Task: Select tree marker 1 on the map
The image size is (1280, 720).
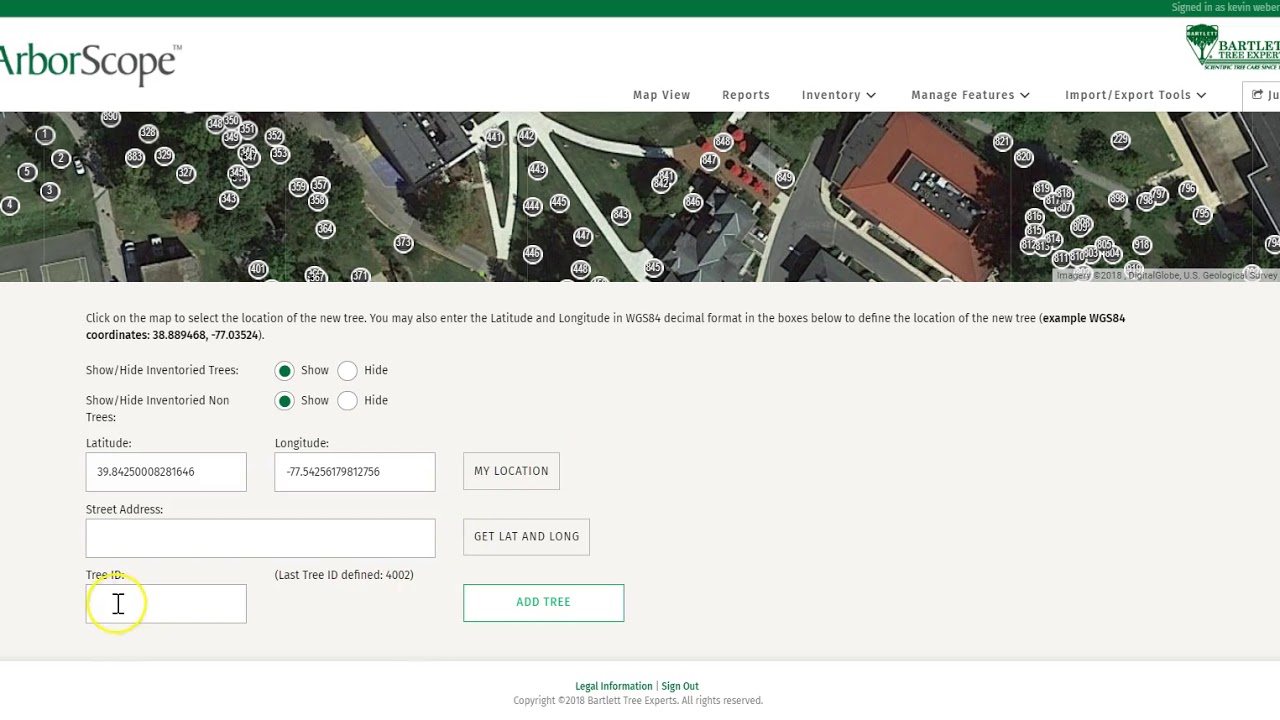Action: (x=44, y=134)
